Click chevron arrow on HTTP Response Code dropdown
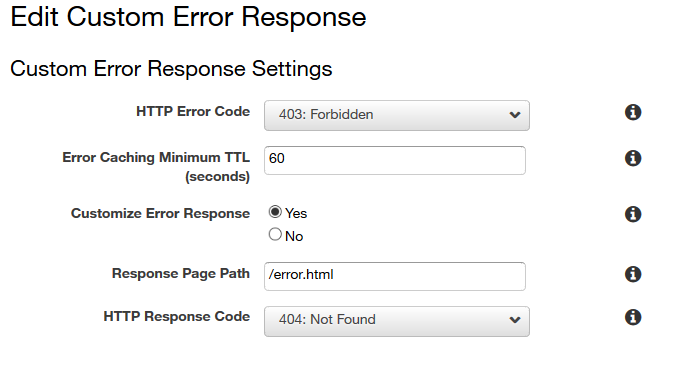This screenshot has width=682, height=375. 515,320
